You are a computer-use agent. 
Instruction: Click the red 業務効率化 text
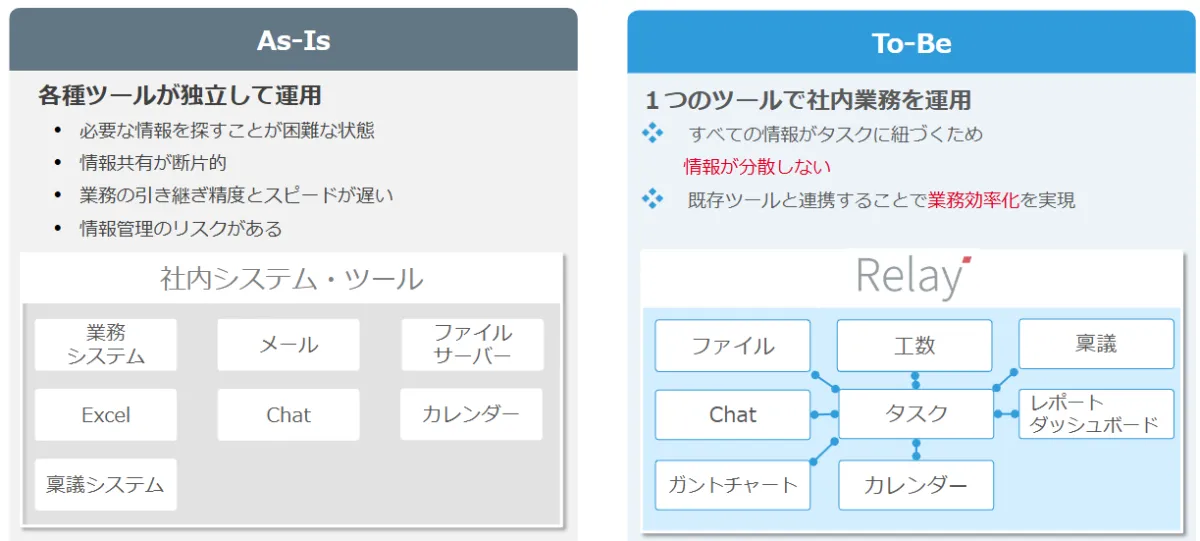point(973,200)
